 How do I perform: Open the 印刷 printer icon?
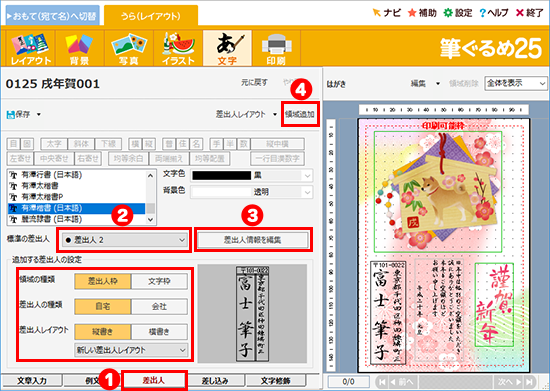click(276, 49)
